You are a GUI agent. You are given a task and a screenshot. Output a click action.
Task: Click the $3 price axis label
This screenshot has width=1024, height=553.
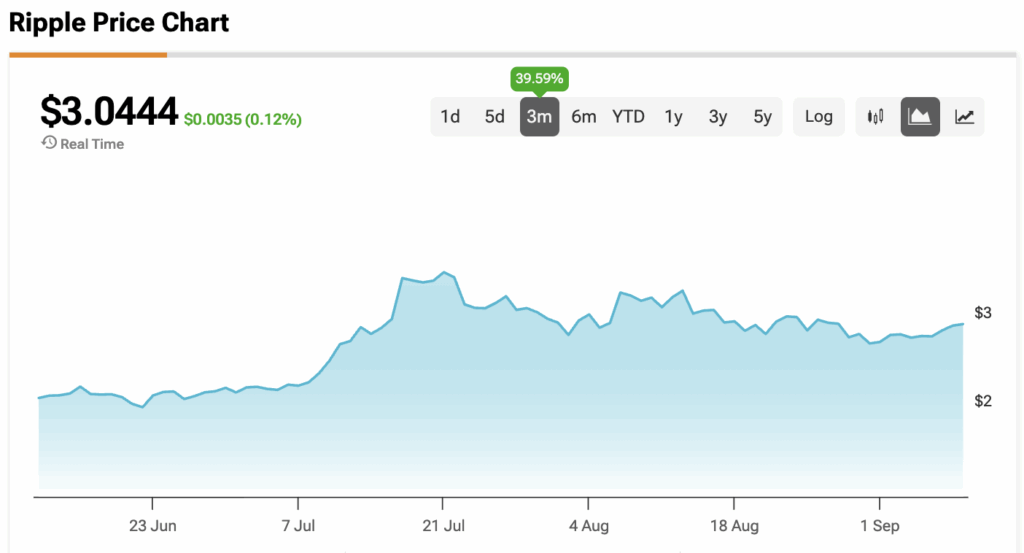click(x=983, y=313)
